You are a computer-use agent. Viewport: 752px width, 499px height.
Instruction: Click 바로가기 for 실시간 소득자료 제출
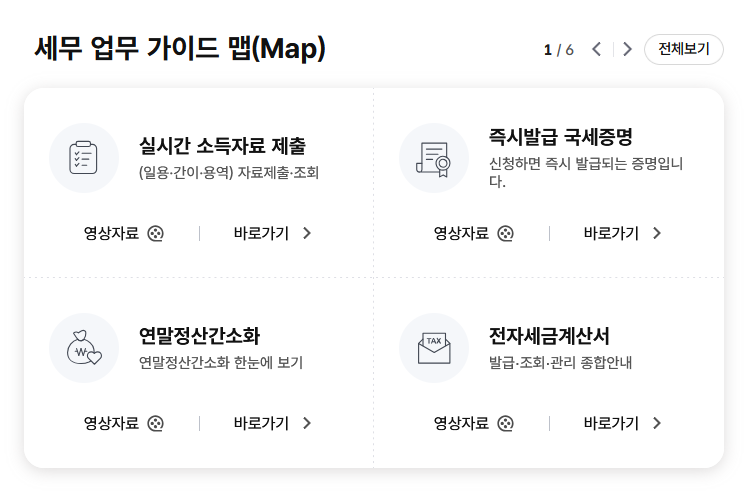[x=273, y=233]
